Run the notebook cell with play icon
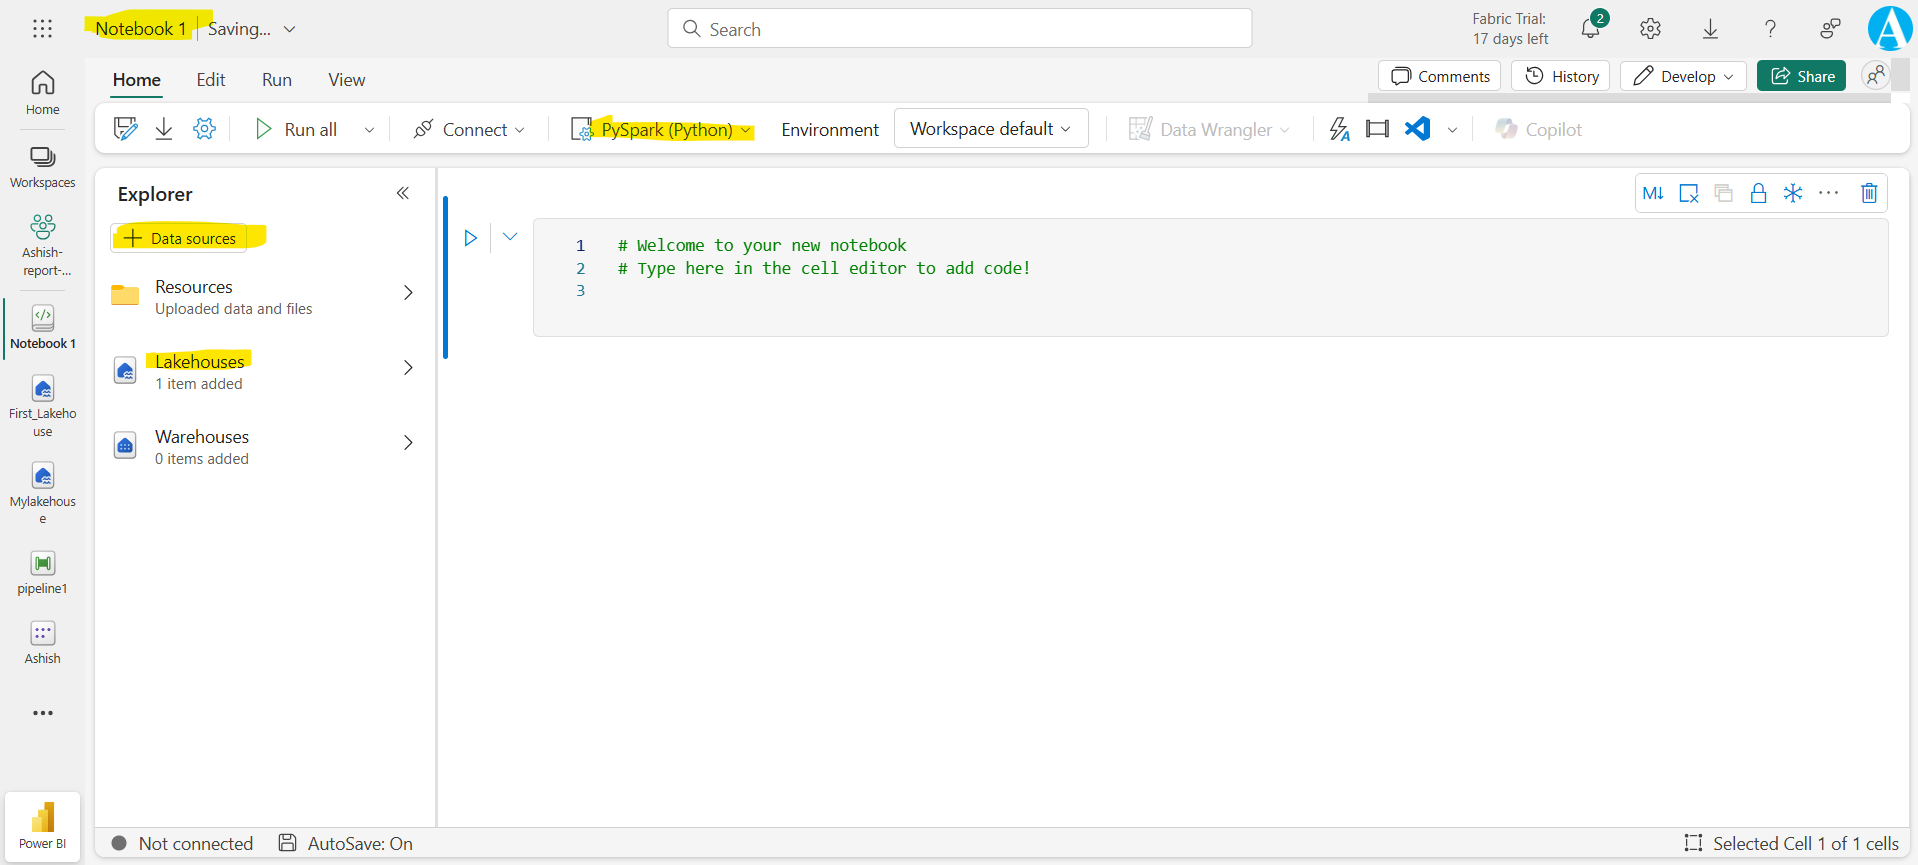Viewport: 1918px width, 865px height. pyautogui.click(x=470, y=238)
